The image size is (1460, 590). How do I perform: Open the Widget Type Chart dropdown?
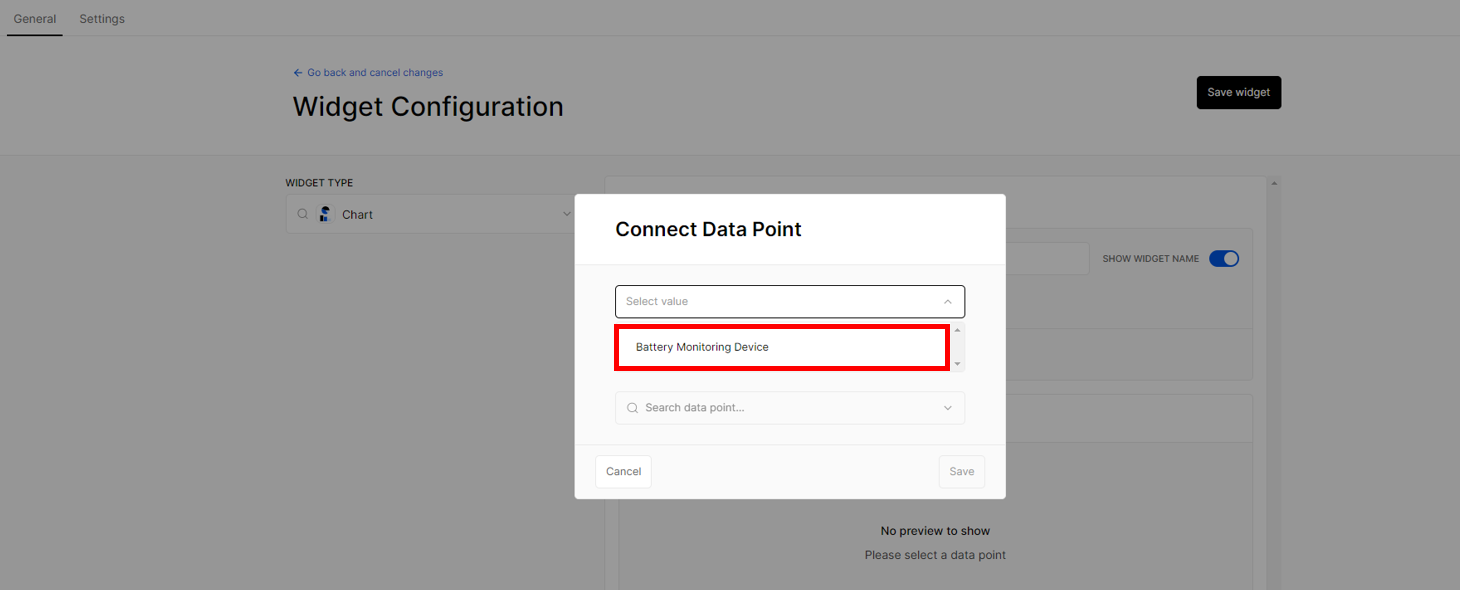point(431,214)
